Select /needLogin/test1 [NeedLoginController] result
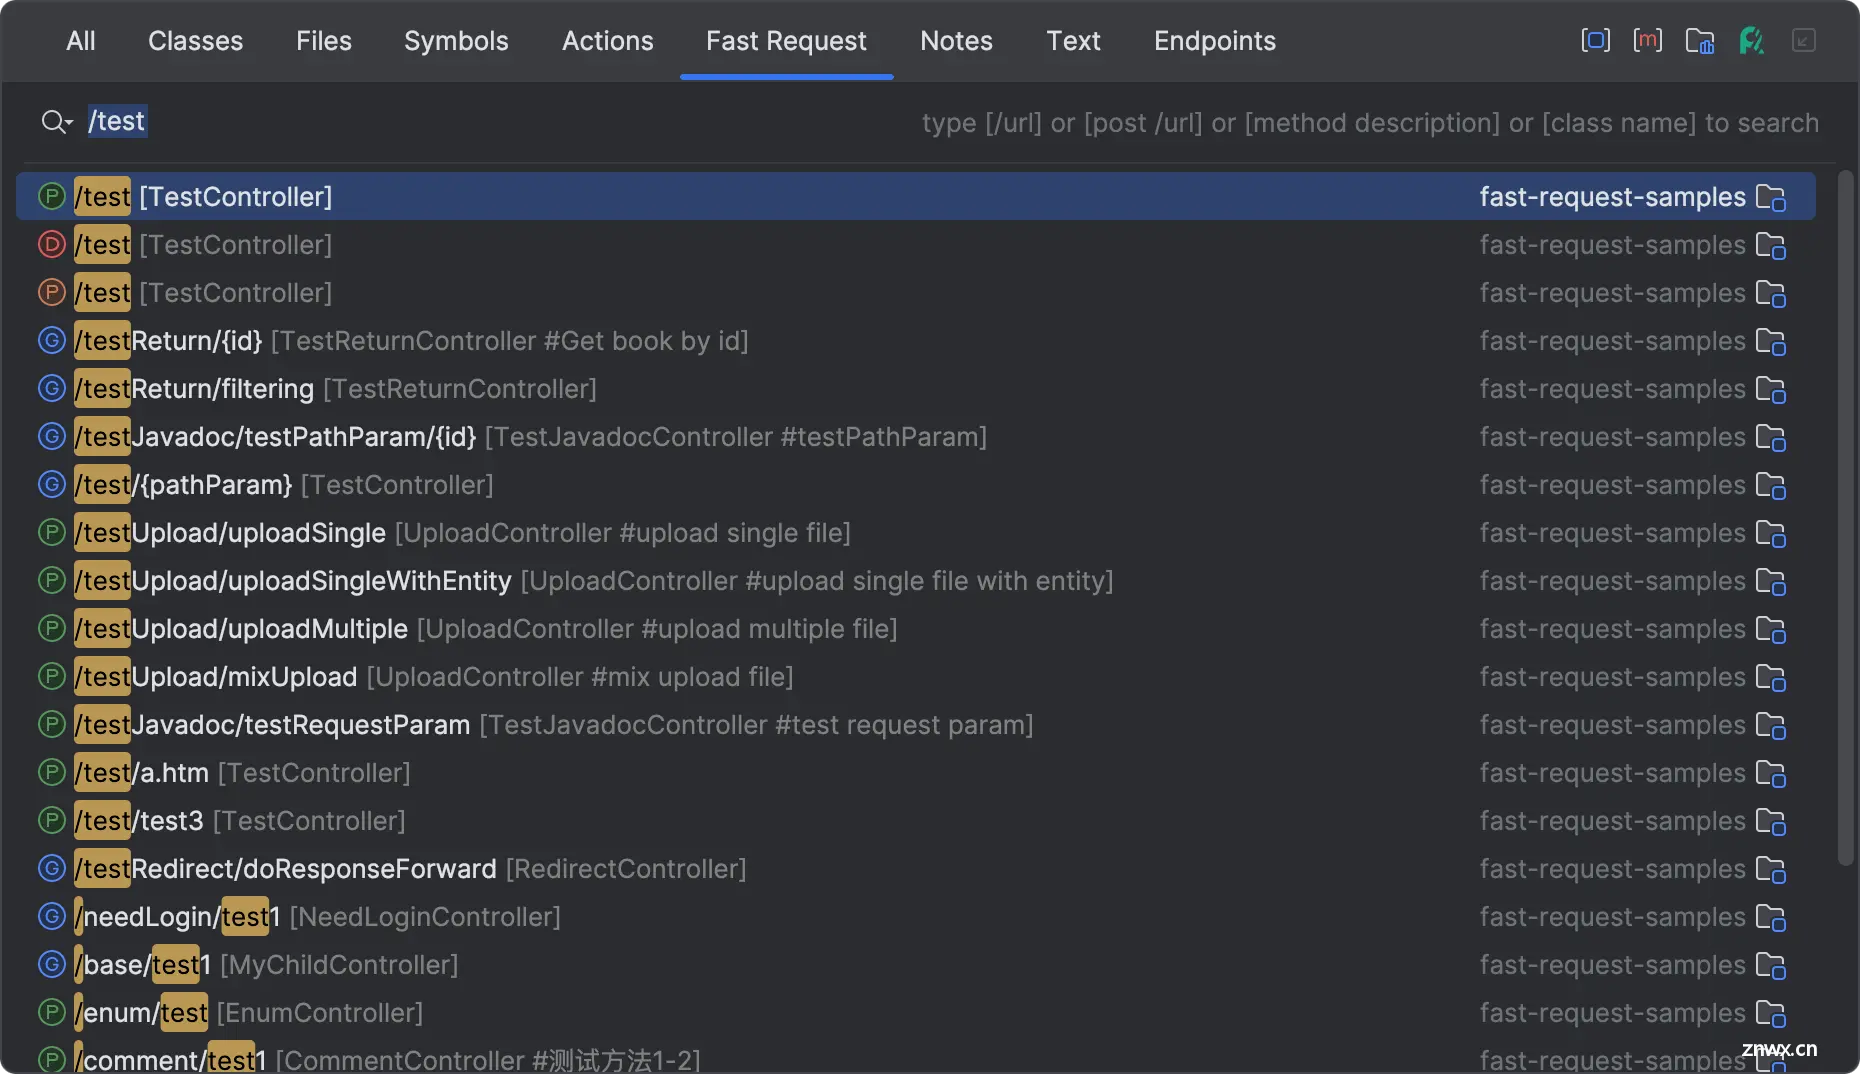1860x1074 pixels. (x=916, y=916)
